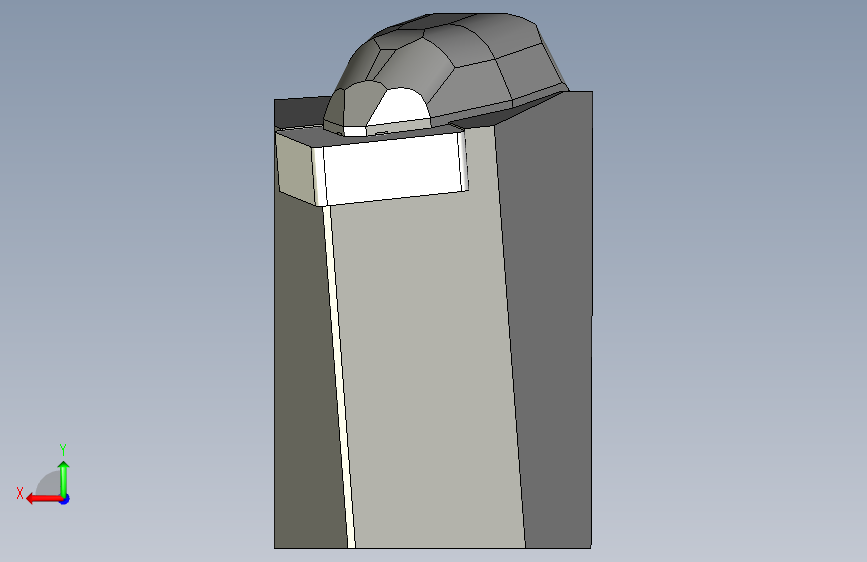
Task: Select the olive left side face of the block
Action: coord(296,169)
